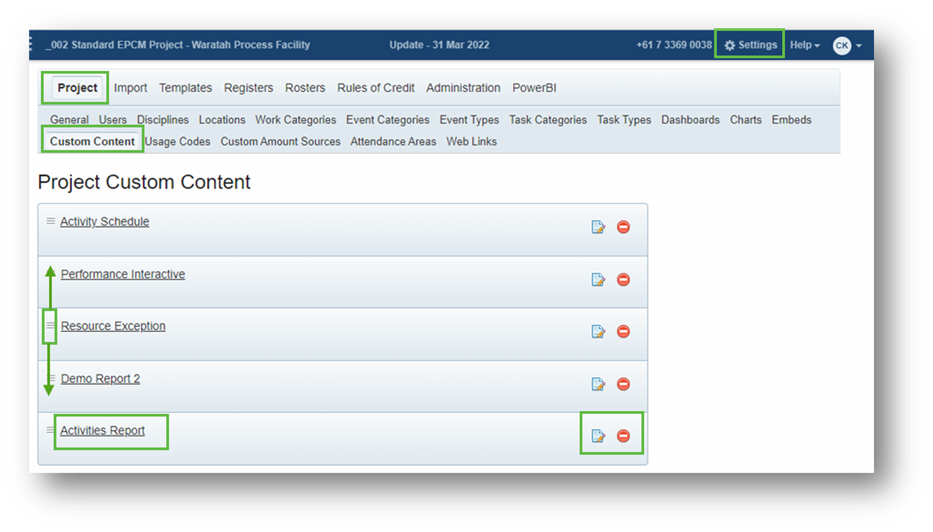Screen dimensions: 933x532
Task: Open the Rosters tab
Action: 305,87
